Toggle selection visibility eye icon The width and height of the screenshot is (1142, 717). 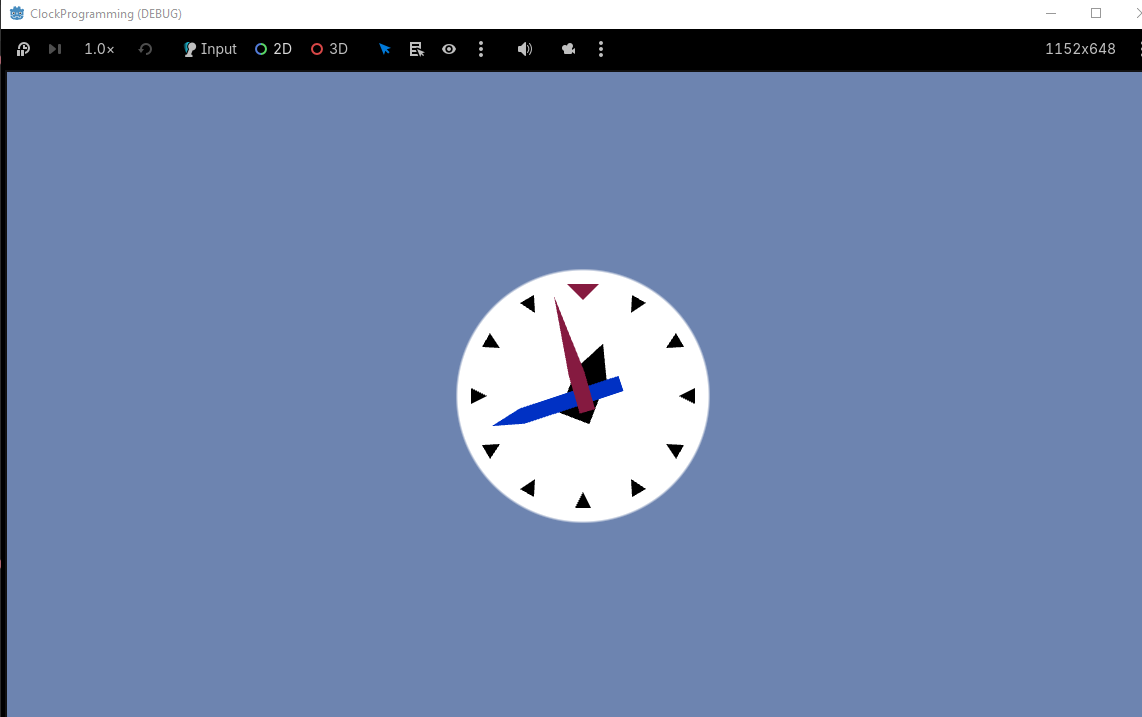tap(449, 49)
